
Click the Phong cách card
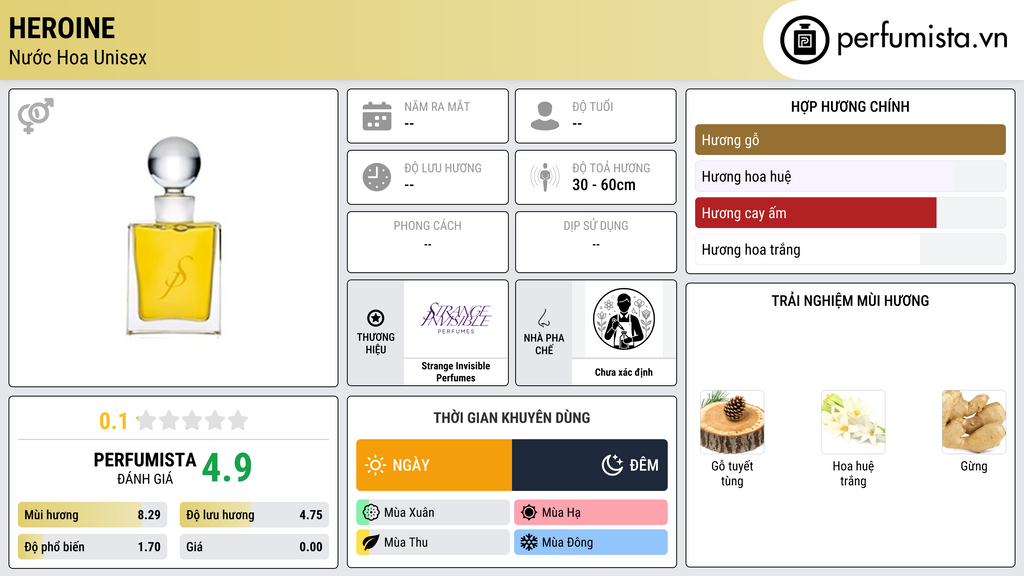(428, 242)
